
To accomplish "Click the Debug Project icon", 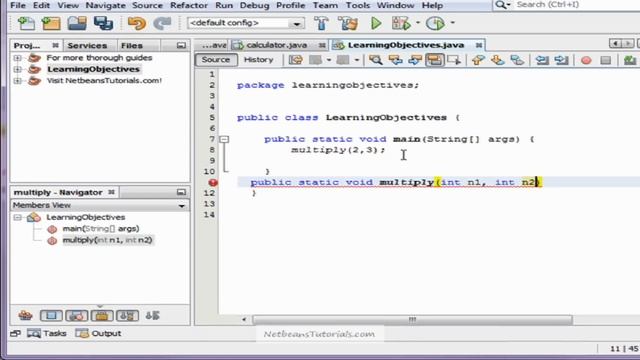I will point(401,23).
